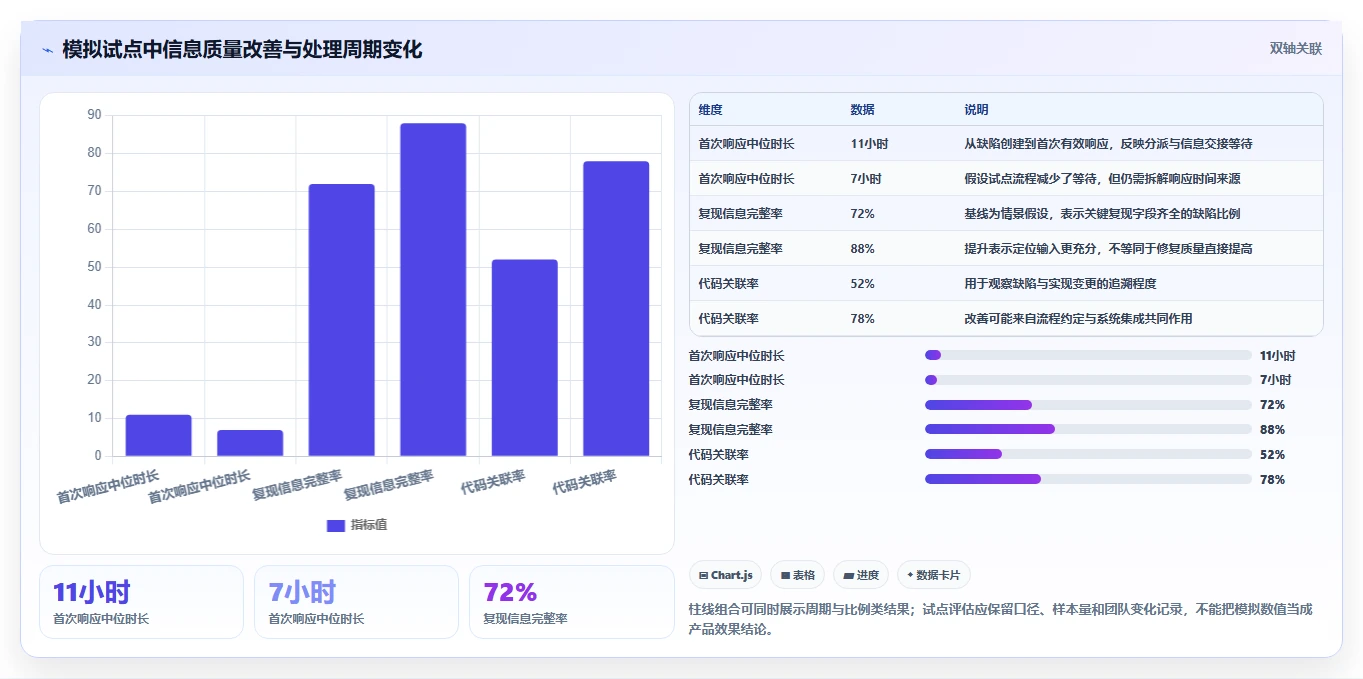Click the chart bar reaching 72
This screenshot has width=1363, height=679.
pyautogui.click(x=341, y=320)
